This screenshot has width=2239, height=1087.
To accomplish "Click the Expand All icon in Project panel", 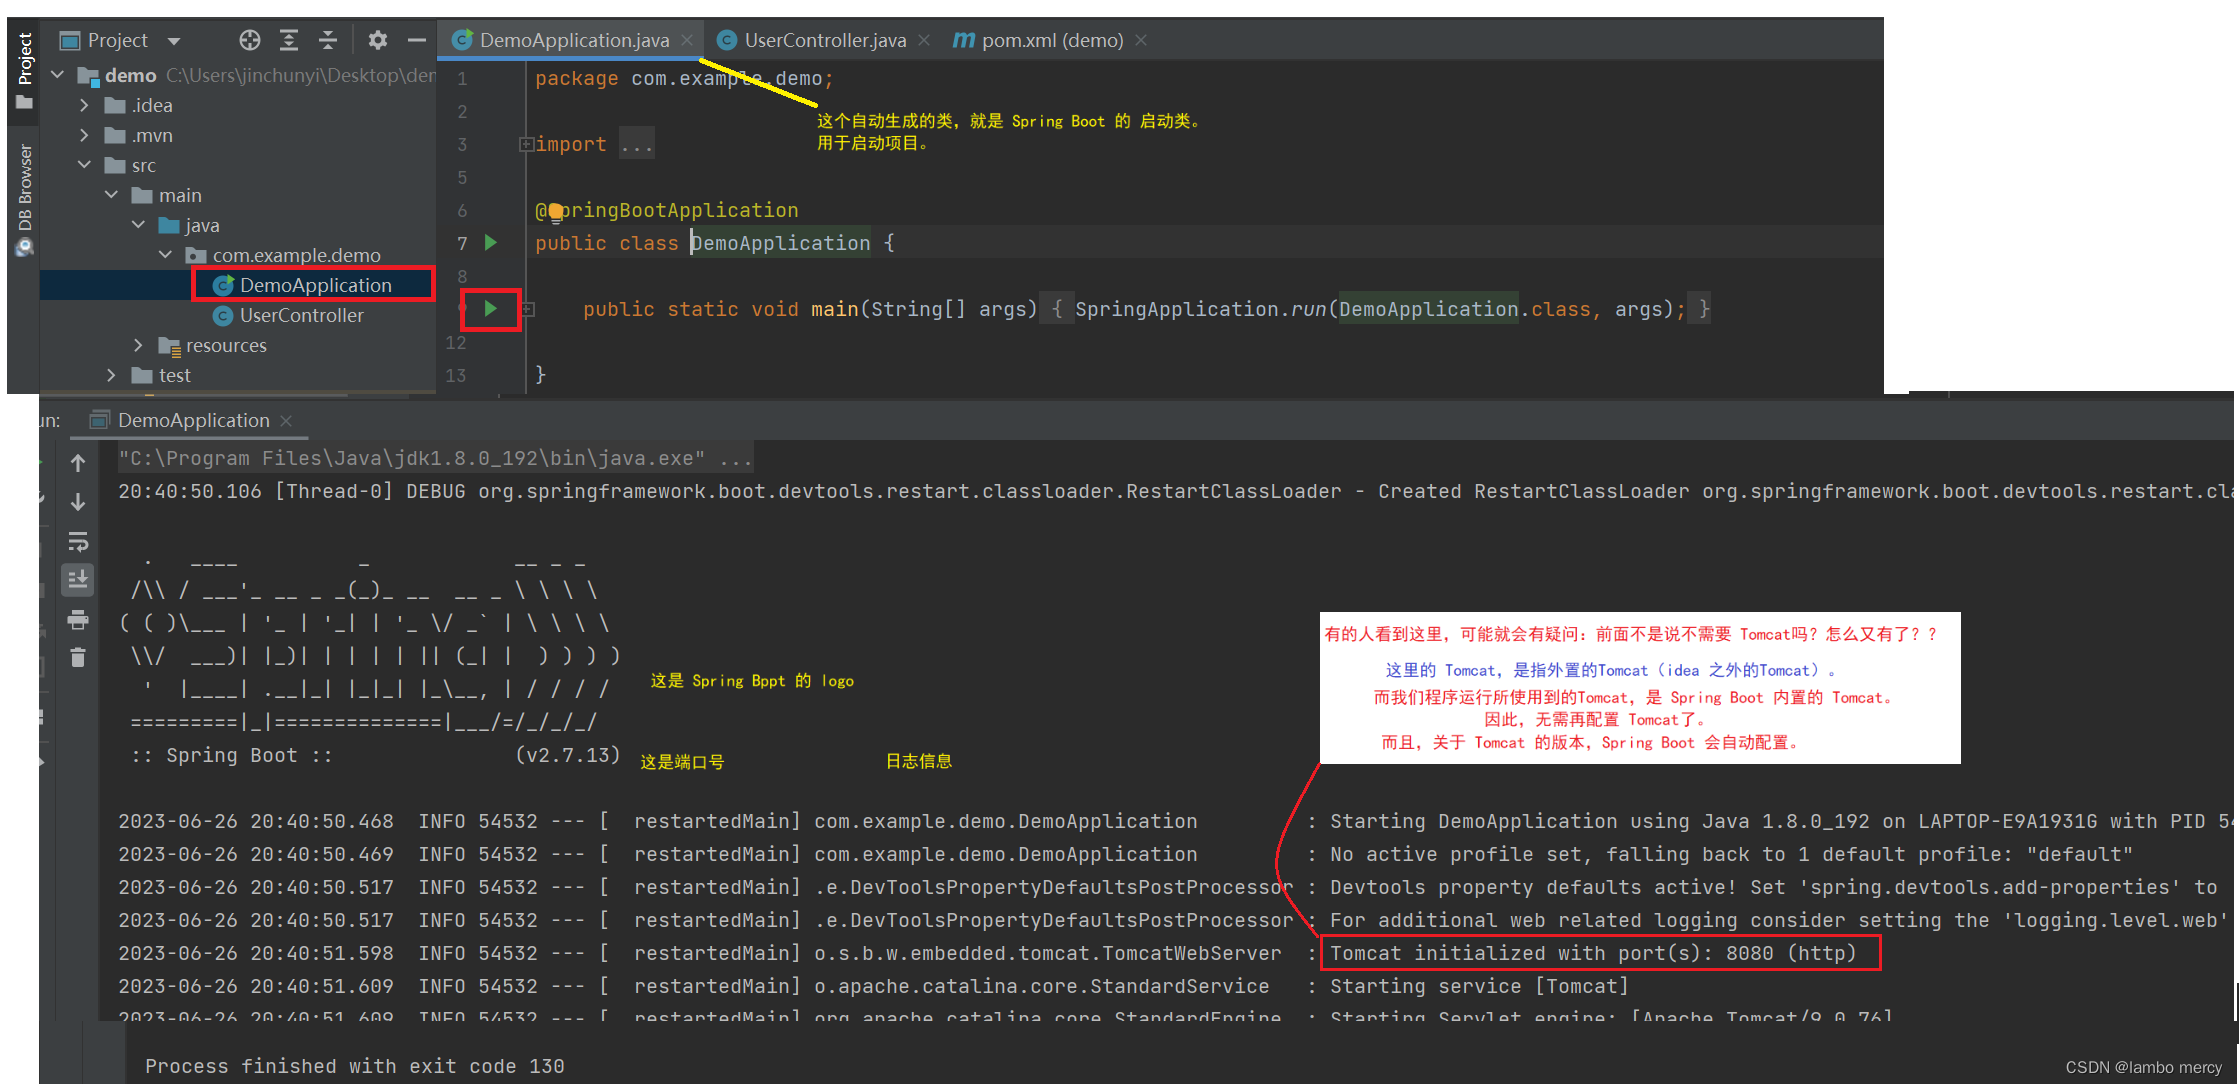I will (289, 40).
